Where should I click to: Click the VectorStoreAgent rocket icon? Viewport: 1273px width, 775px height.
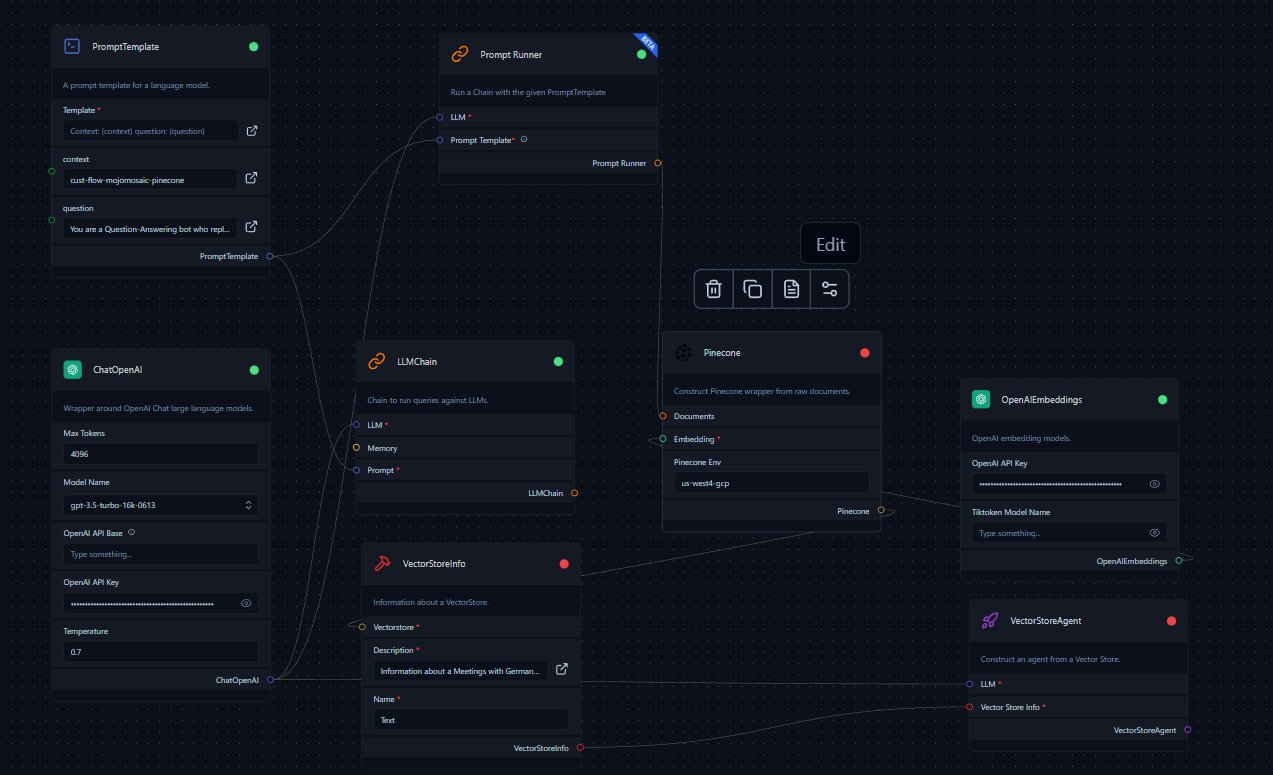989,620
